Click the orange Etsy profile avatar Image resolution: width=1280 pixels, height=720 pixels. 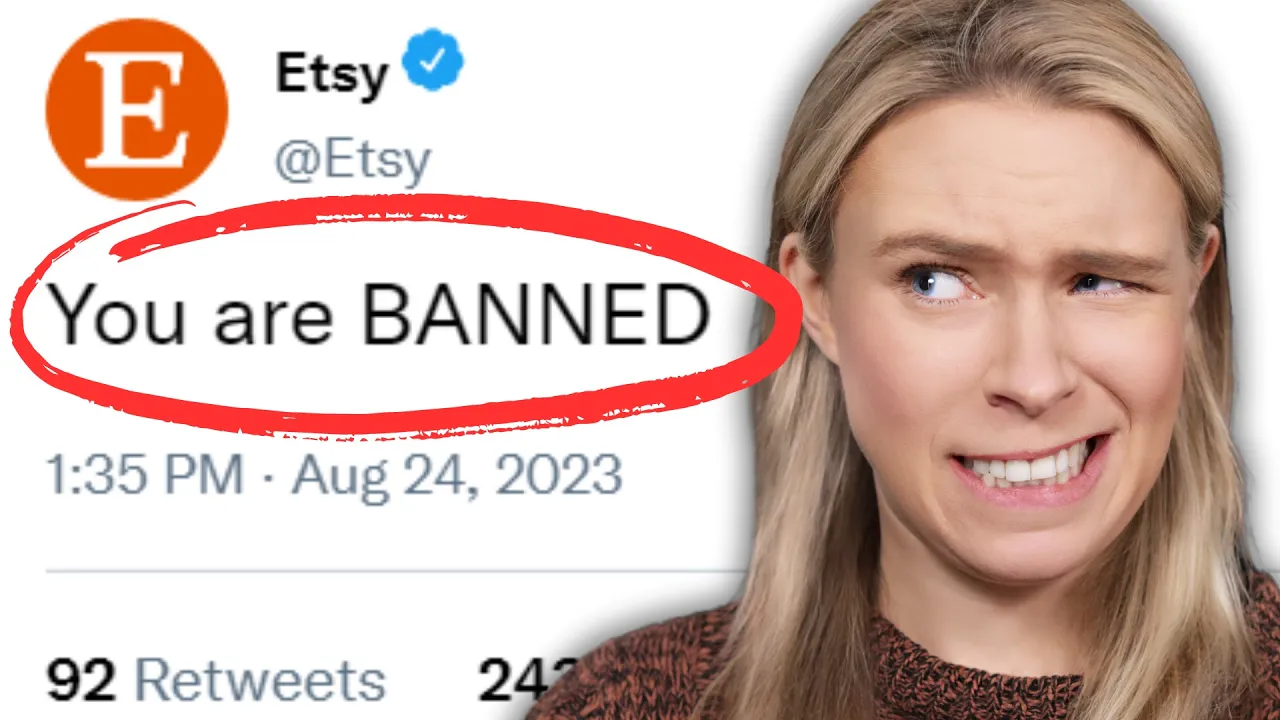(x=137, y=108)
